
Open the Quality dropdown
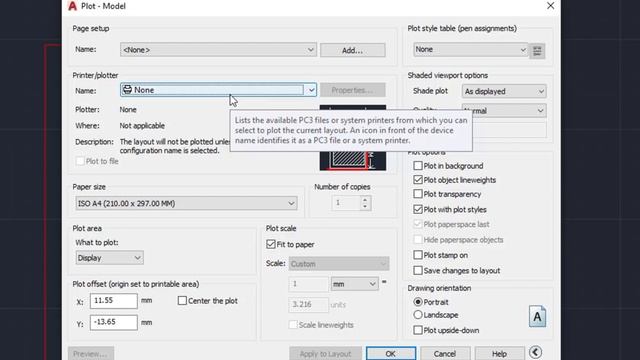(x=504, y=111)
